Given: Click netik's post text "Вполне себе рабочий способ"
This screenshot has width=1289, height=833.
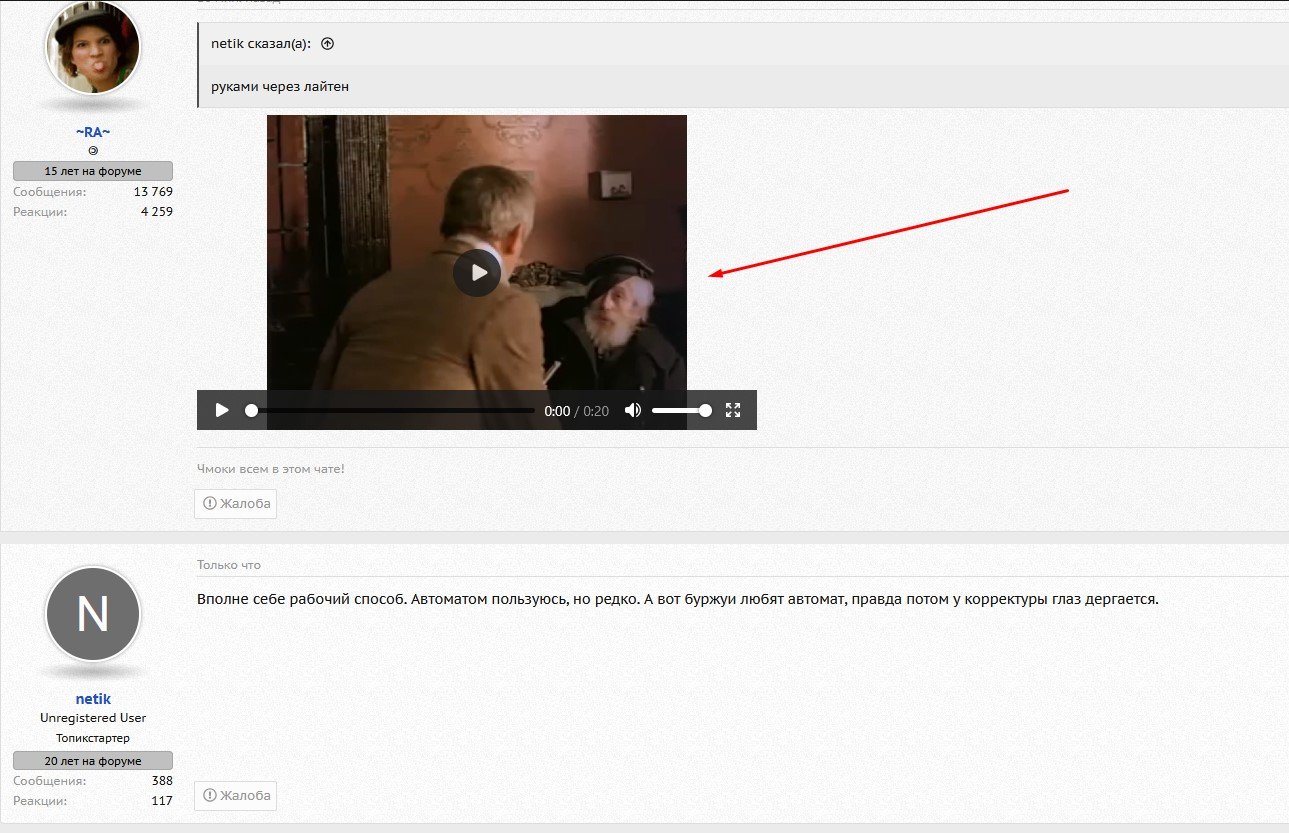Looking at the screenshot, I should (301, 600).
